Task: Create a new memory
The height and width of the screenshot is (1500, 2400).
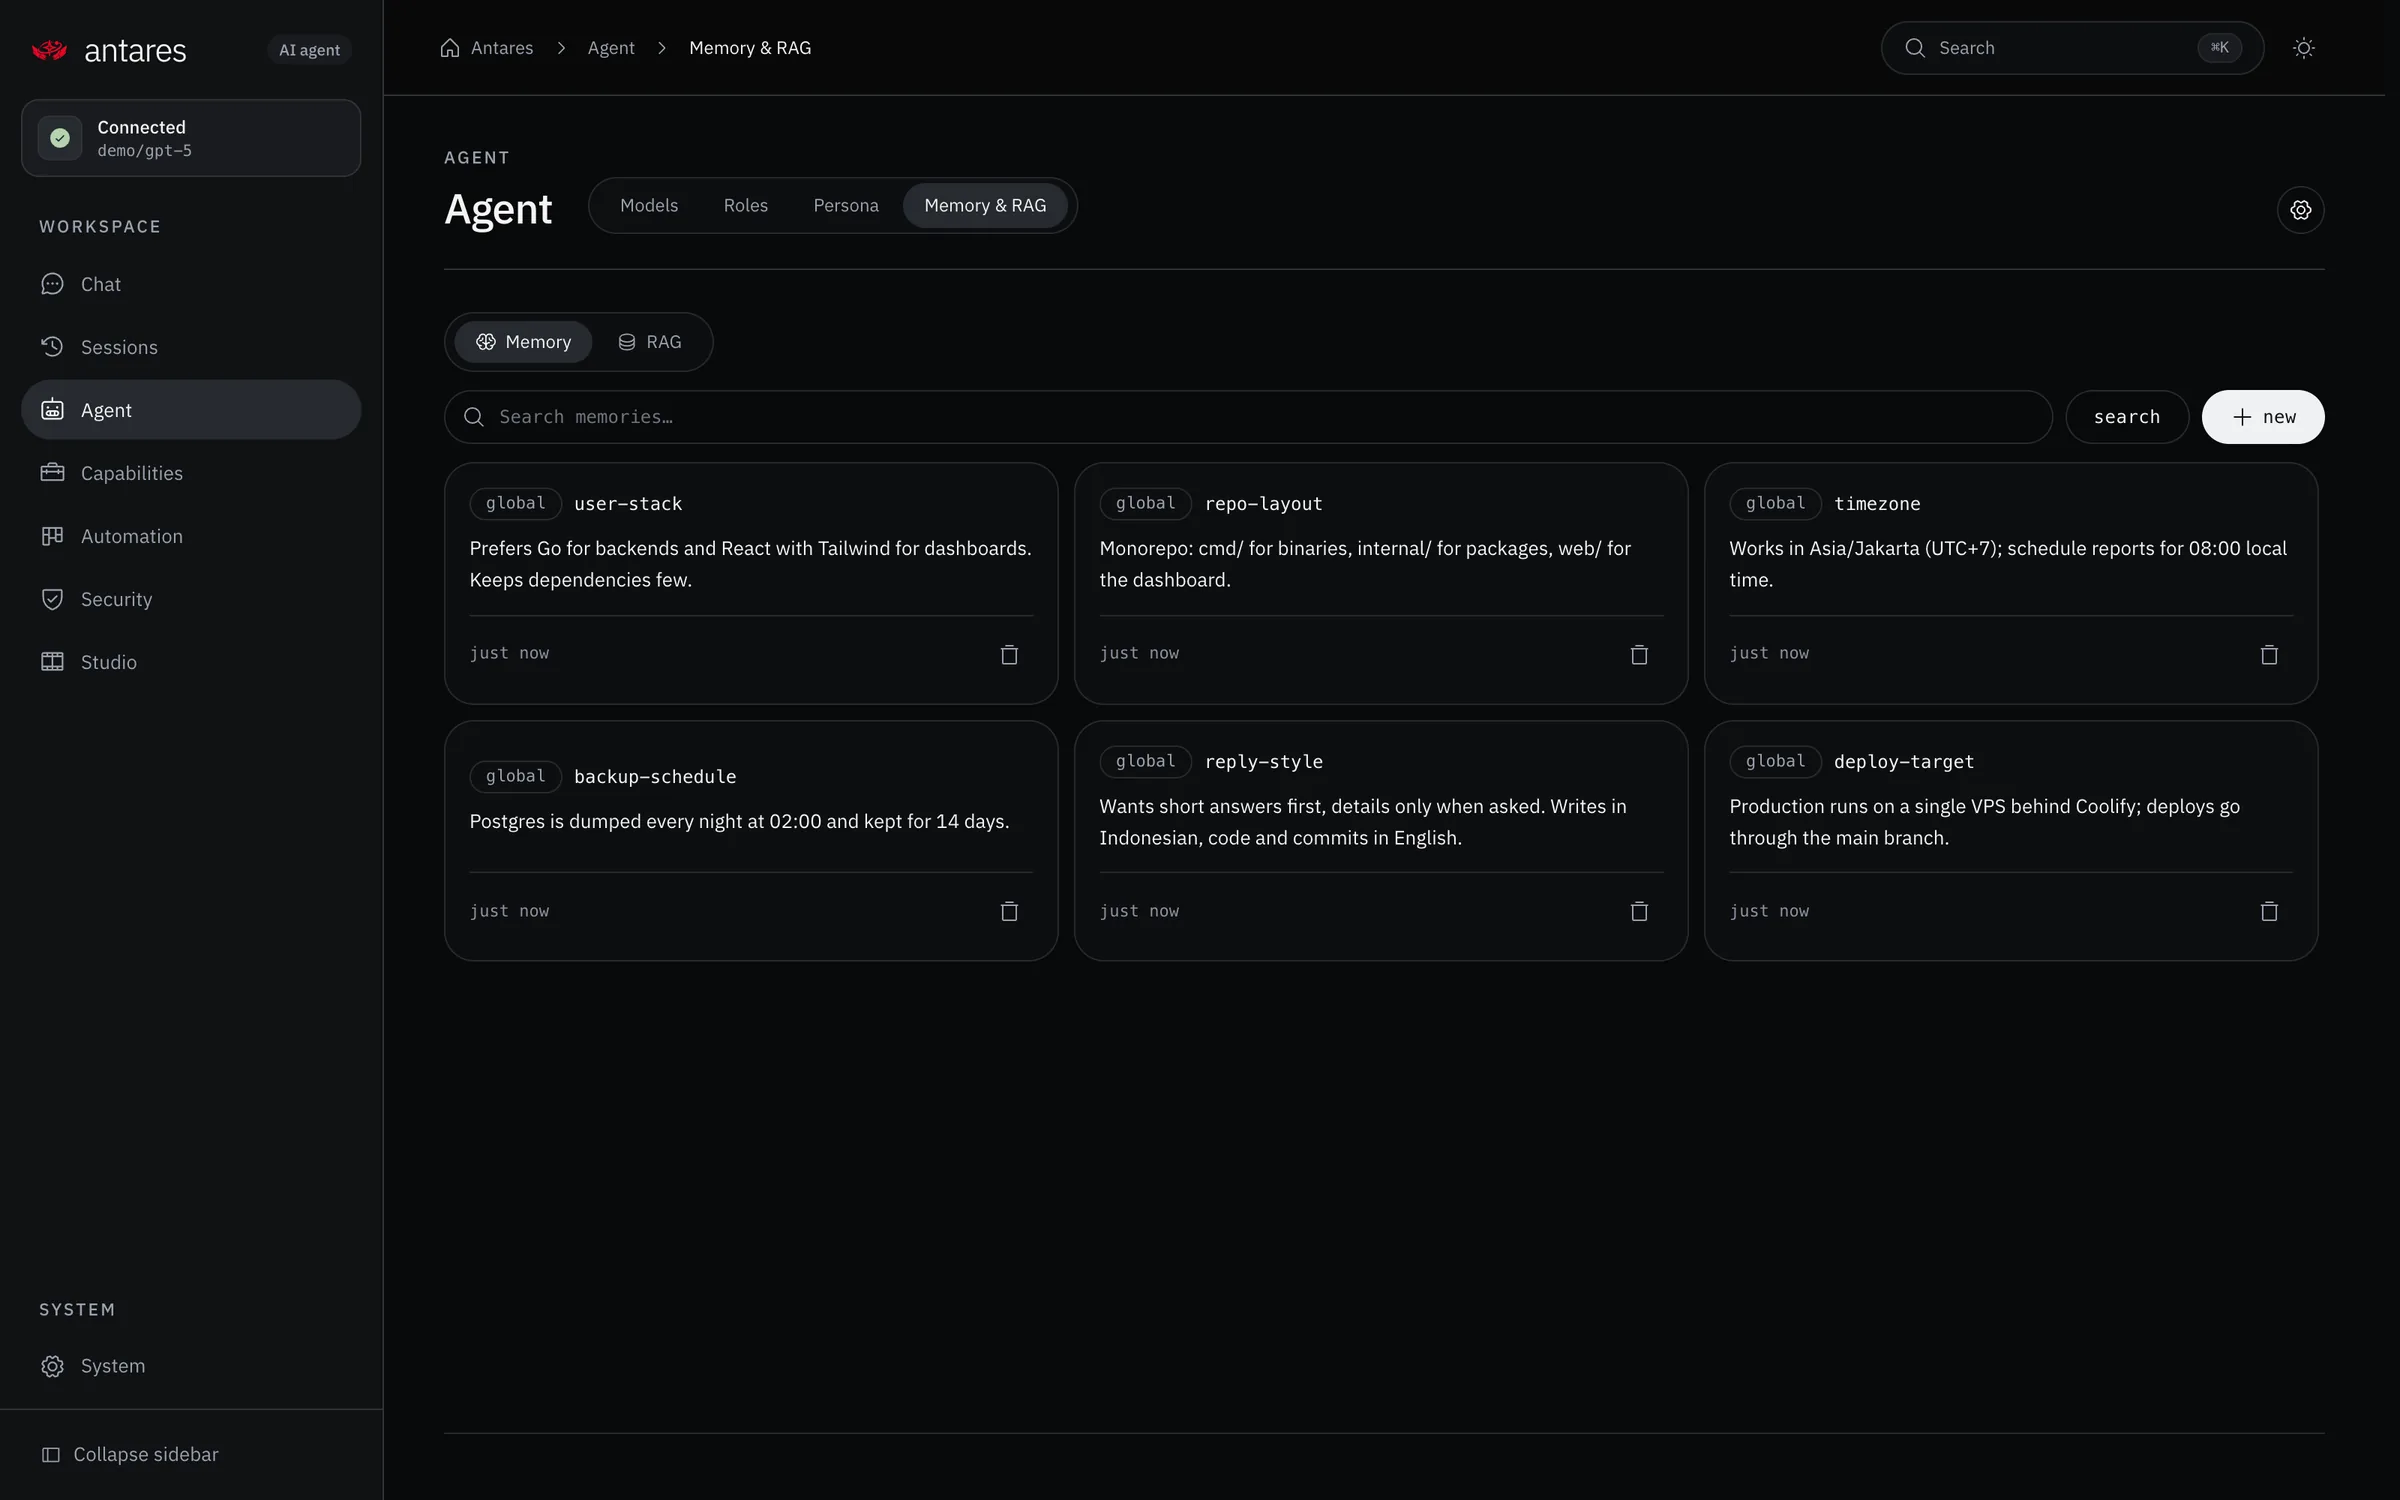Action: pyautogui.click(x=2263, y=417)
